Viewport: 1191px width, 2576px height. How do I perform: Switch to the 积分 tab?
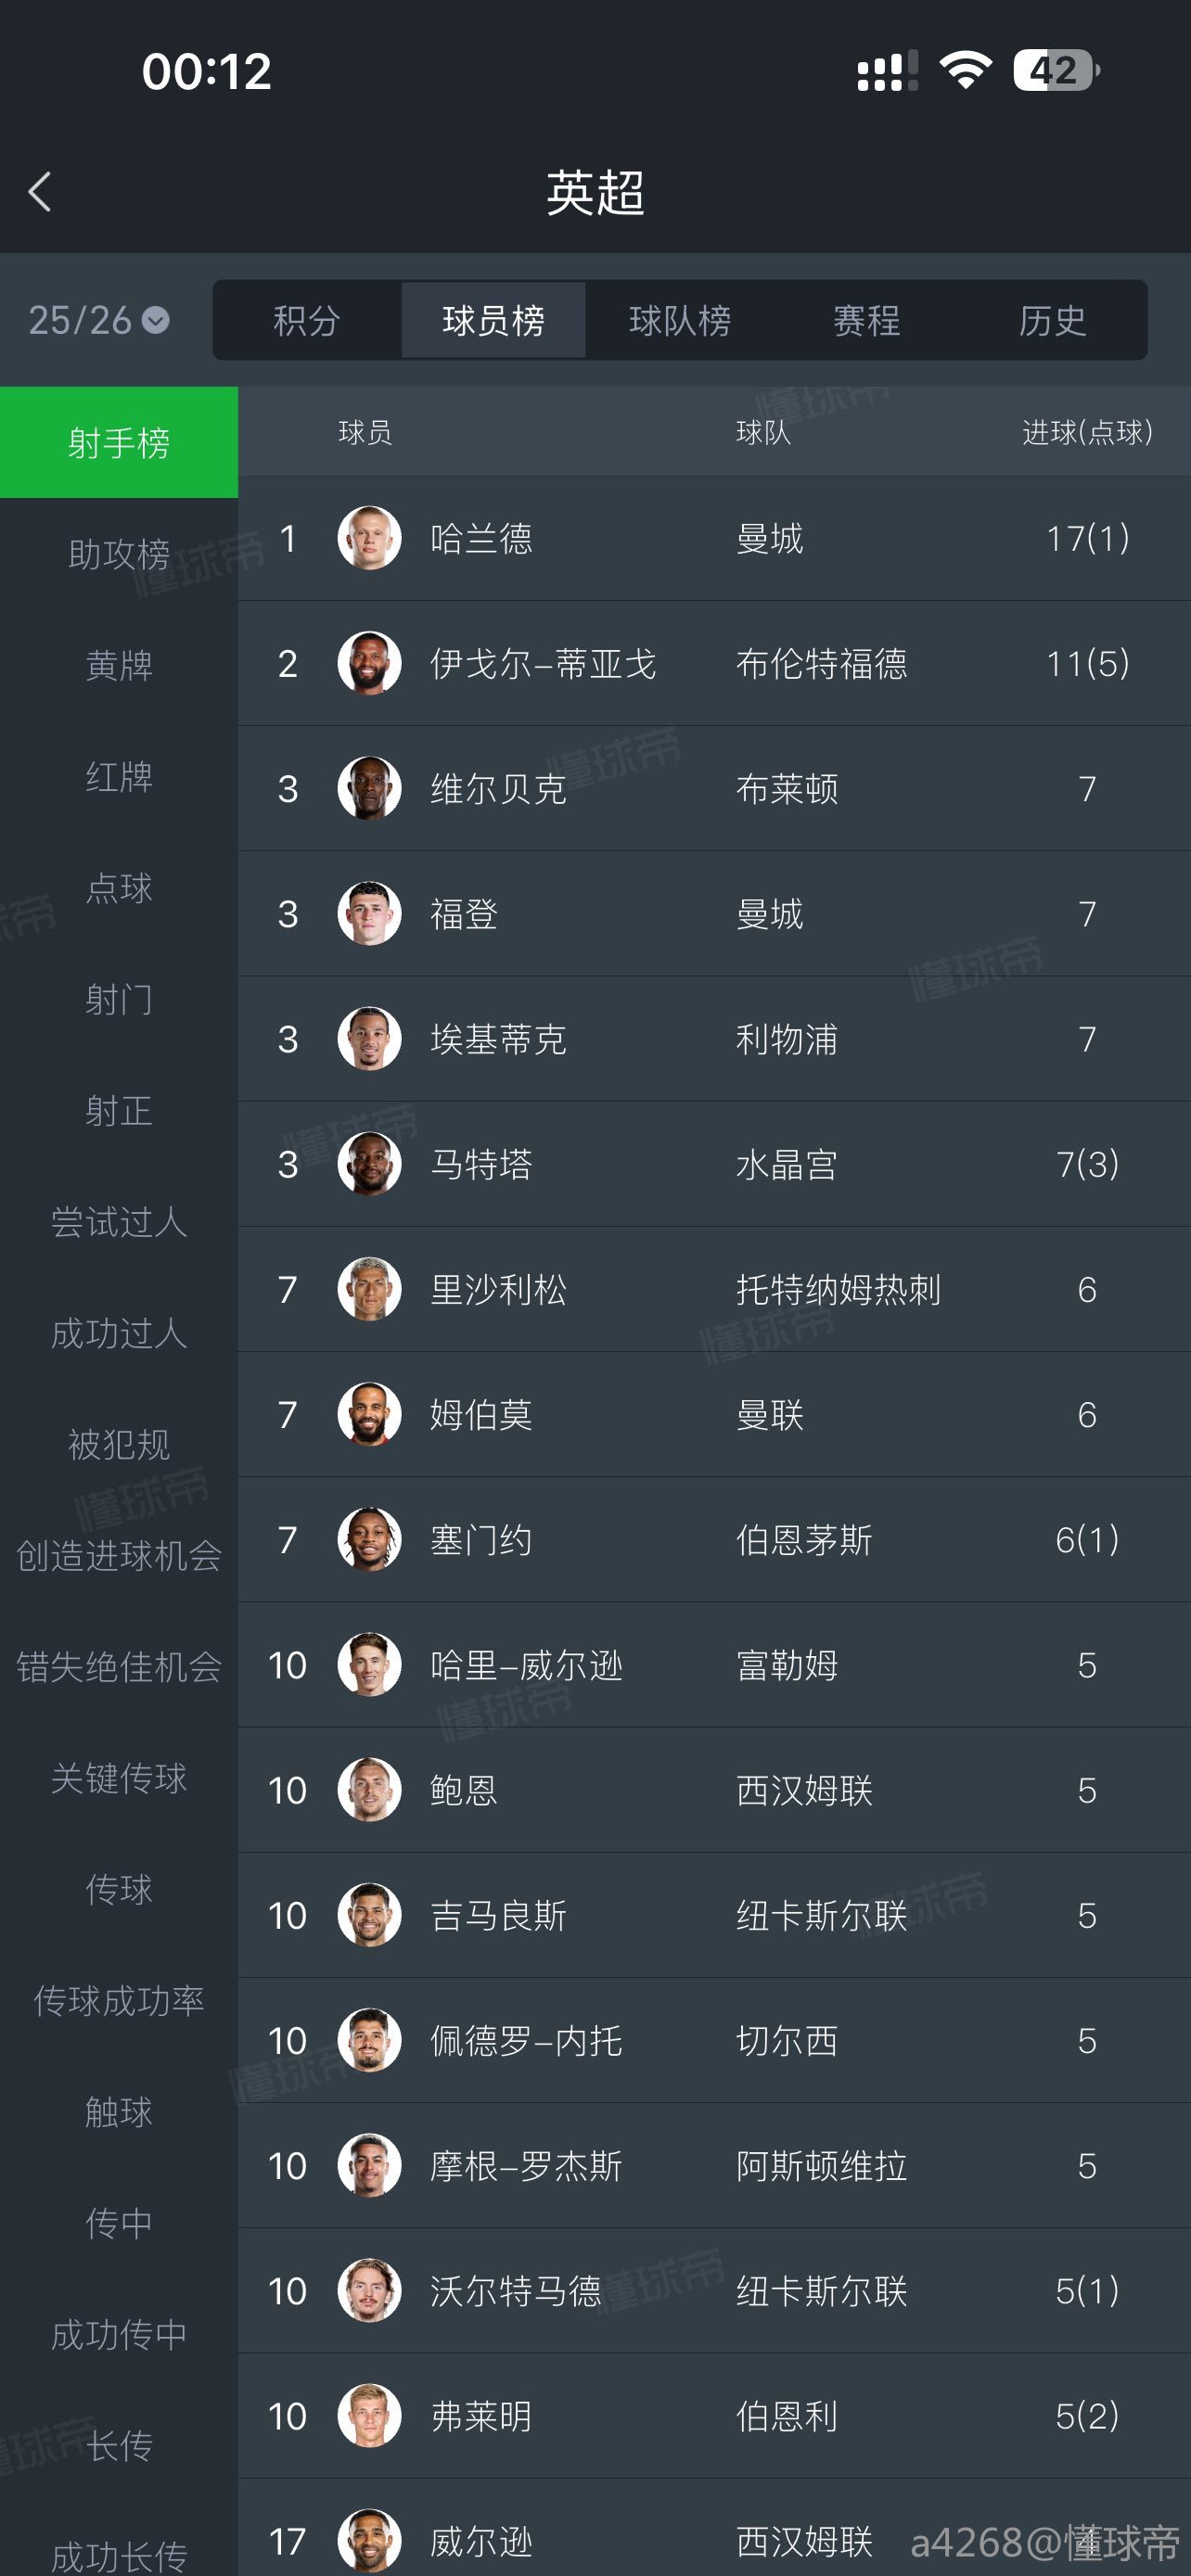tap(307, 321)
